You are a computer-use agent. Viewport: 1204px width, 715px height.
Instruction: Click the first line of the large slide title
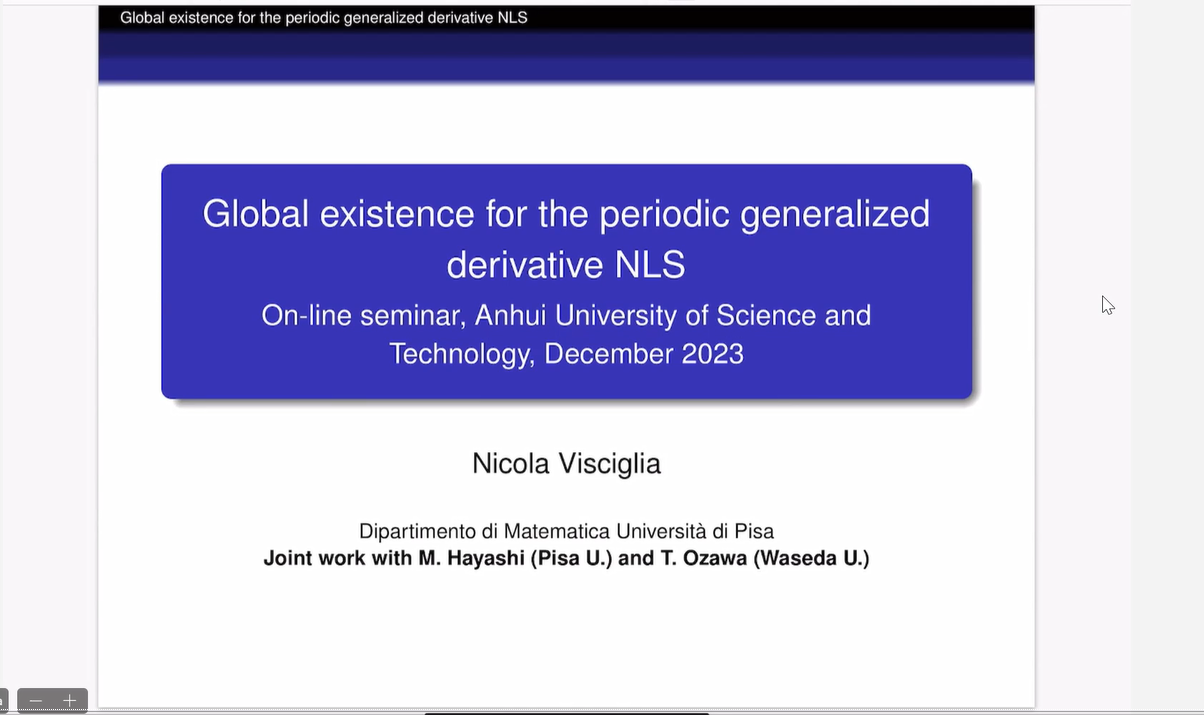[566, 214]
